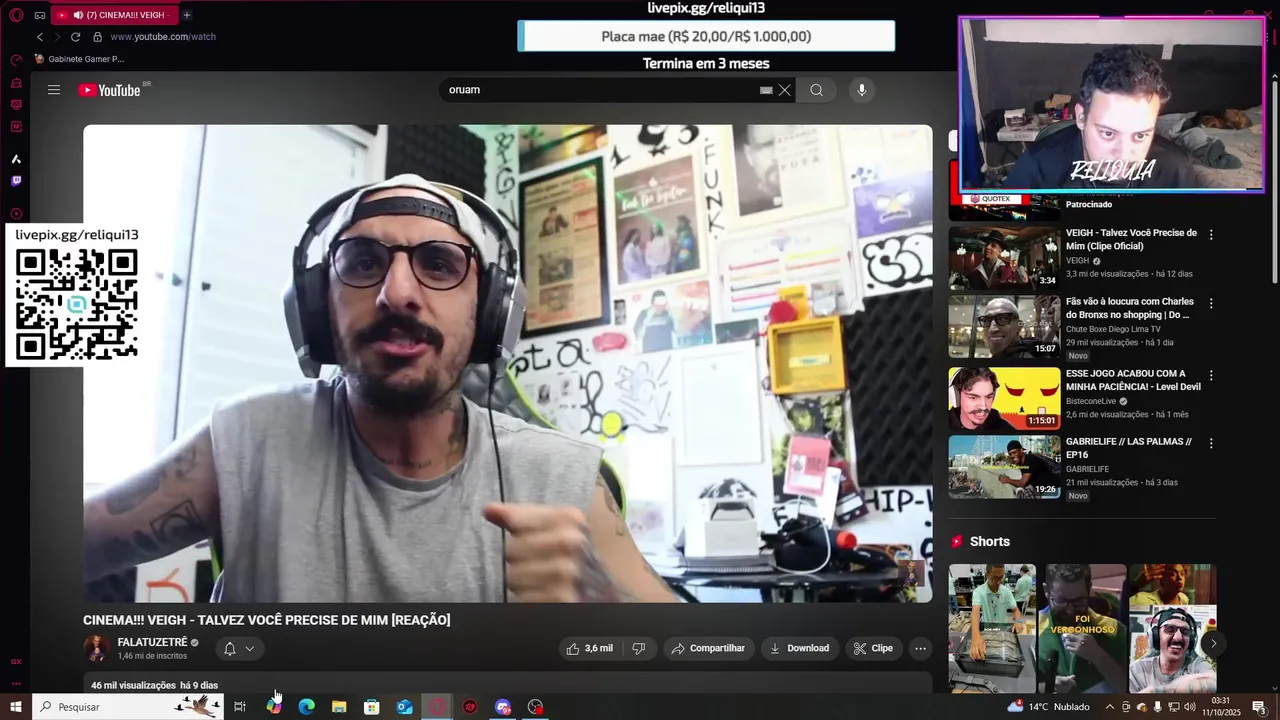Screen dimensions: 1280x720
Task: Open a new browser tab
Action: [186, 15]
